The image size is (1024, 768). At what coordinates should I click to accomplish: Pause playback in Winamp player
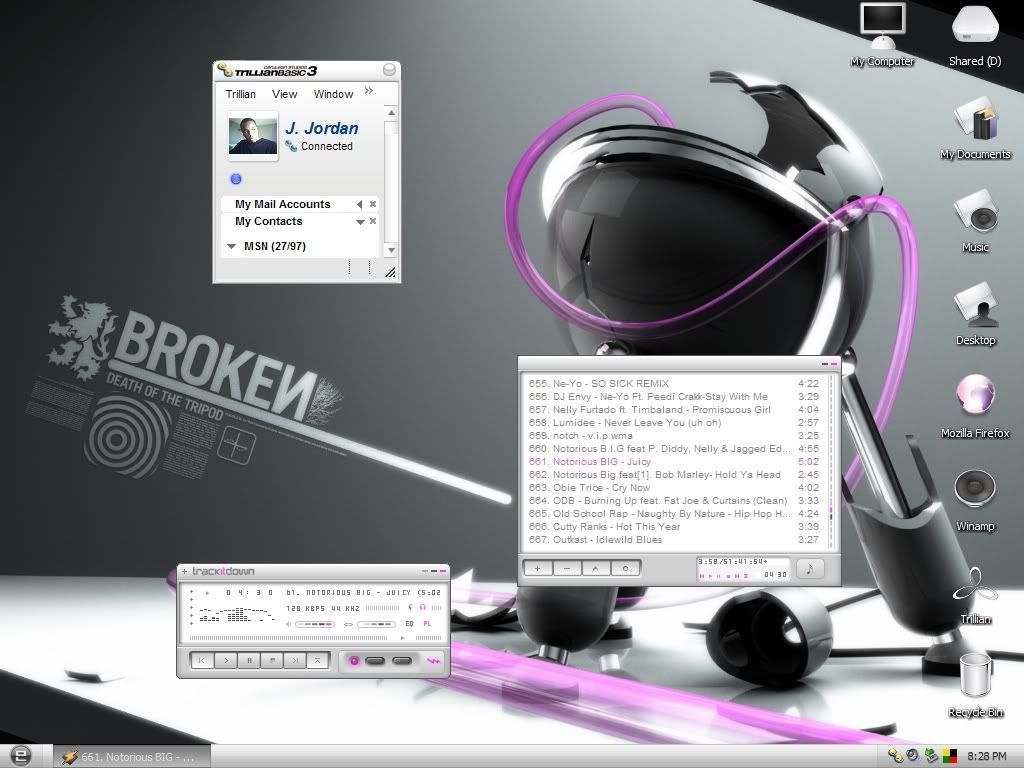pyautogui.click(x=249, y=660)
